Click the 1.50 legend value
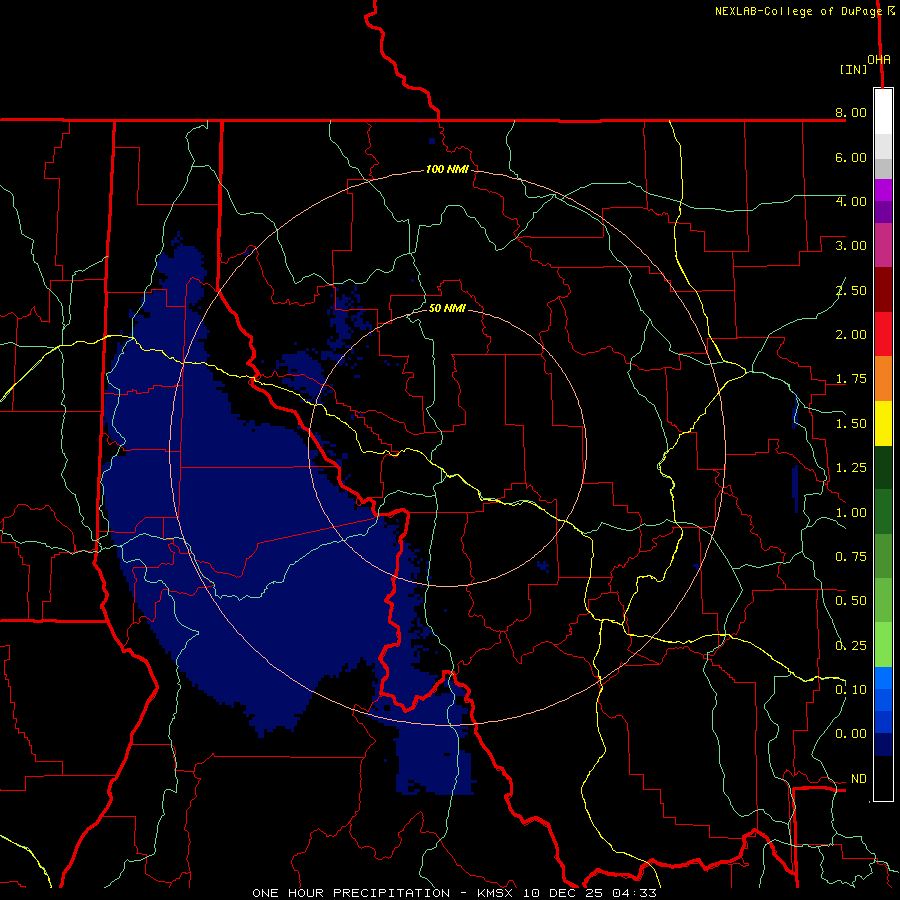Image resolution: width=900 pixels, height=900 pixels. pos(851,424)
